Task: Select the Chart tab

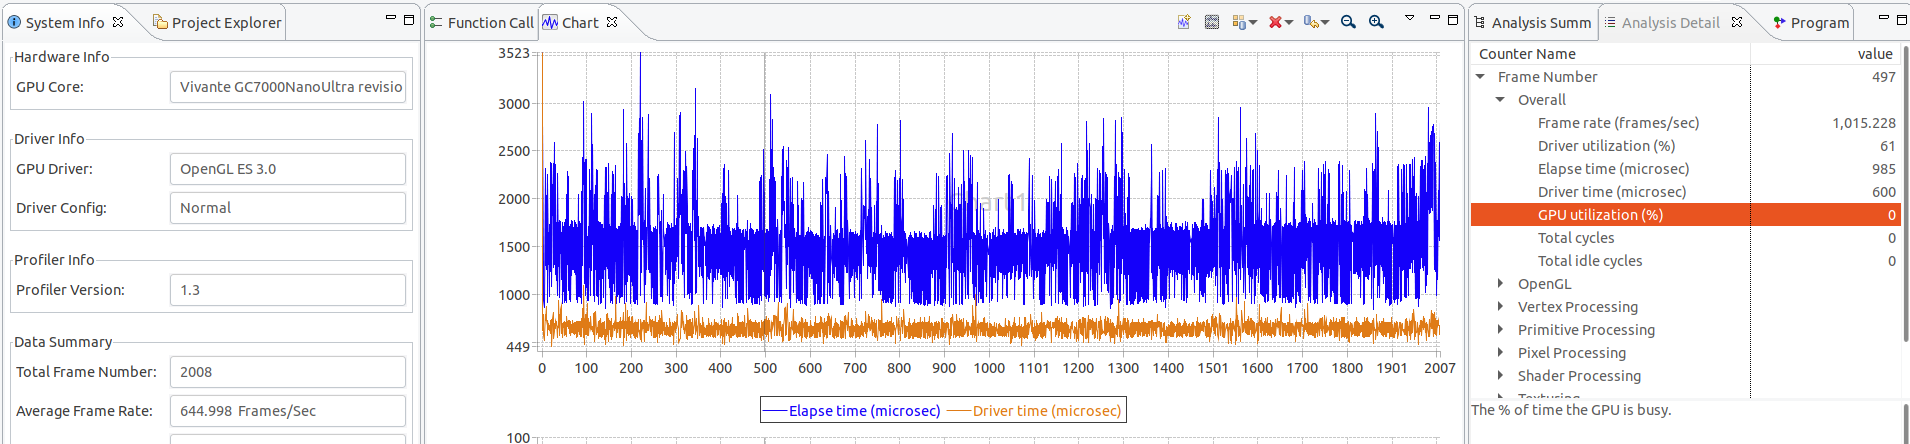Action: click(x=580, y=22)
